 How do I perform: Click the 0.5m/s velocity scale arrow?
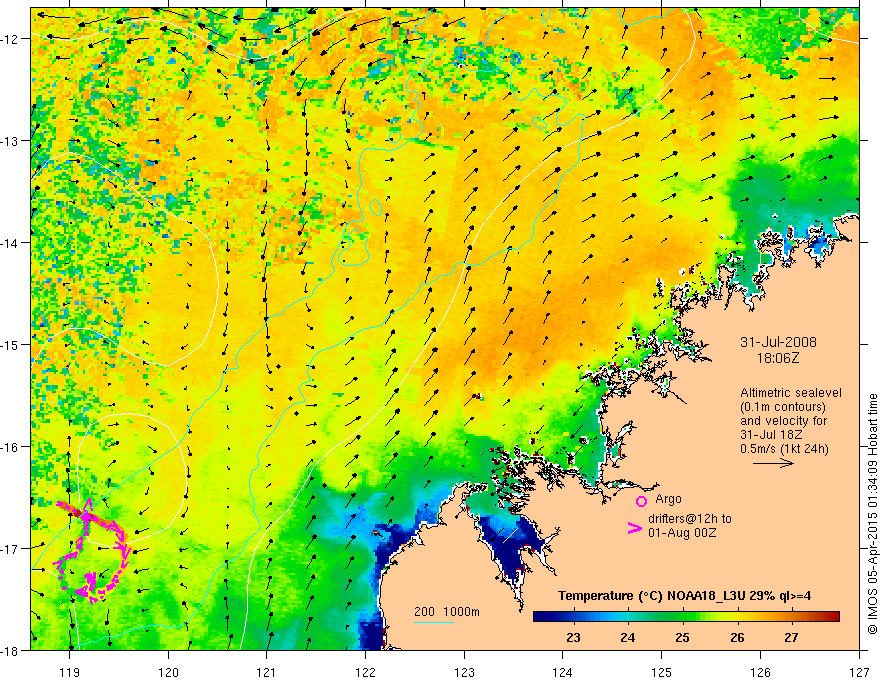pos(773,463)
